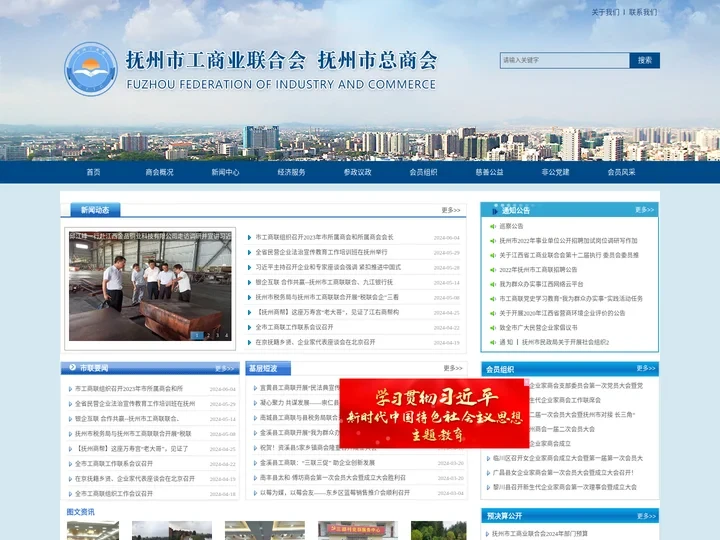Open notice 抚州市2022年事业单位公开招聘

pos(568,241)
